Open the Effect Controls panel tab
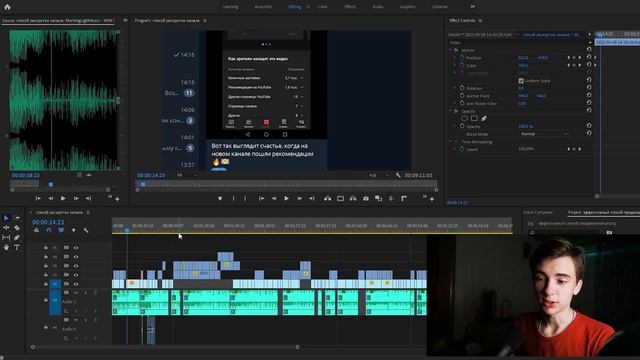 [462, 20]
